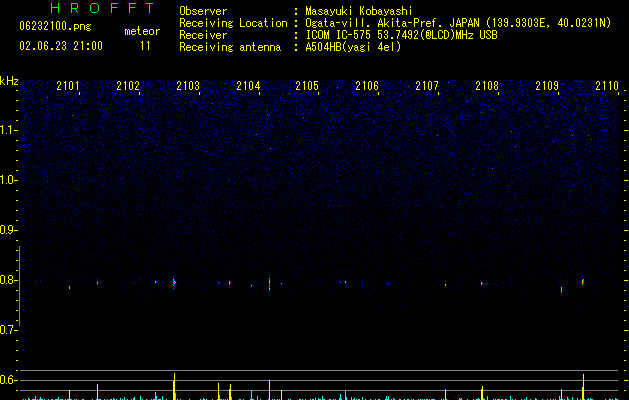Click the tall meteor echo after 2104
Viewport: 629px width, 400px height.
click(270, 284)
